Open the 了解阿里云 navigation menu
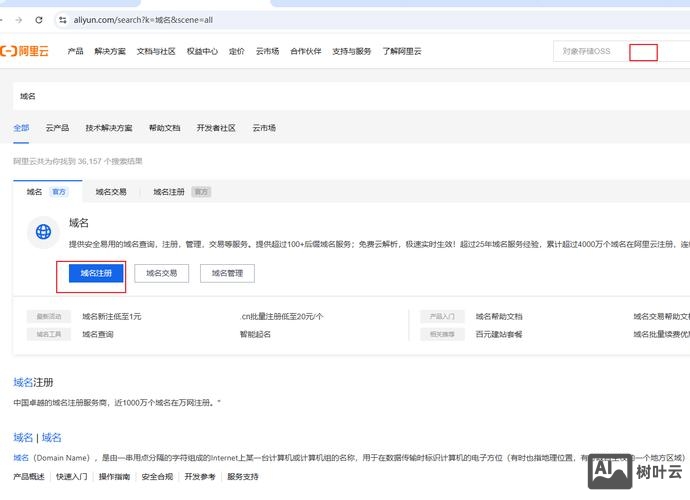 [402, 51]
